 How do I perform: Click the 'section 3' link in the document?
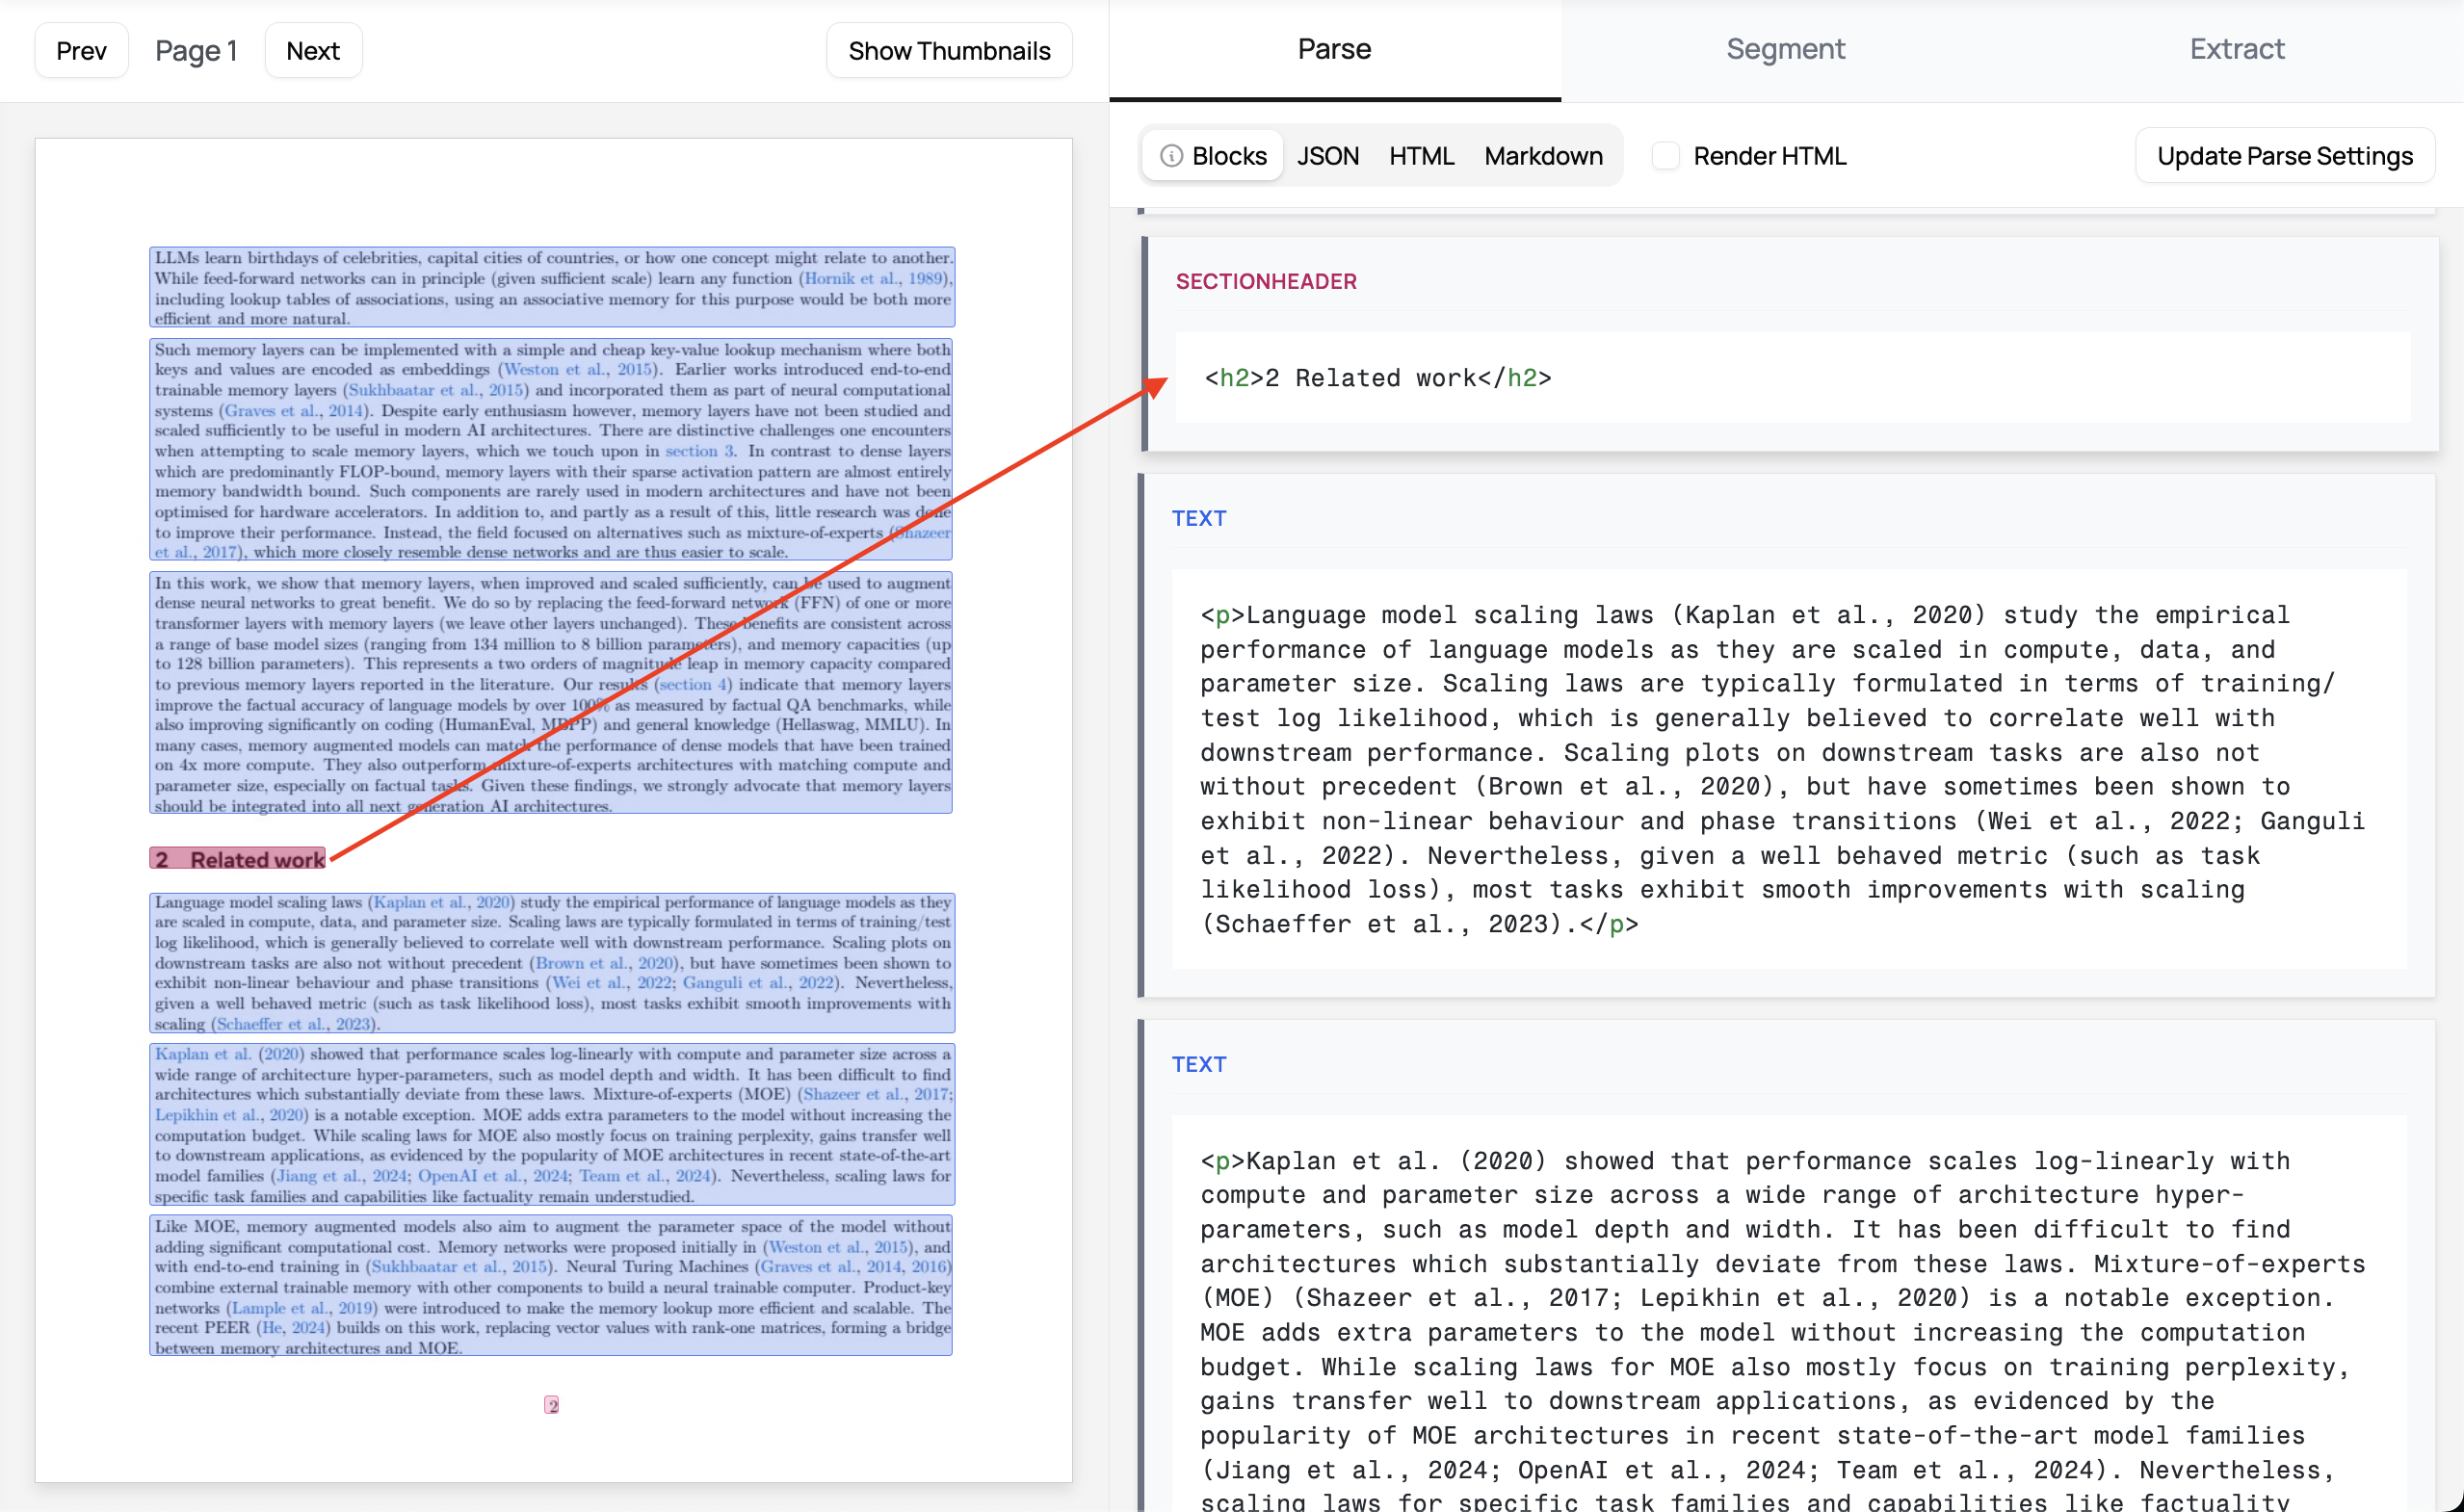[699, 451]
